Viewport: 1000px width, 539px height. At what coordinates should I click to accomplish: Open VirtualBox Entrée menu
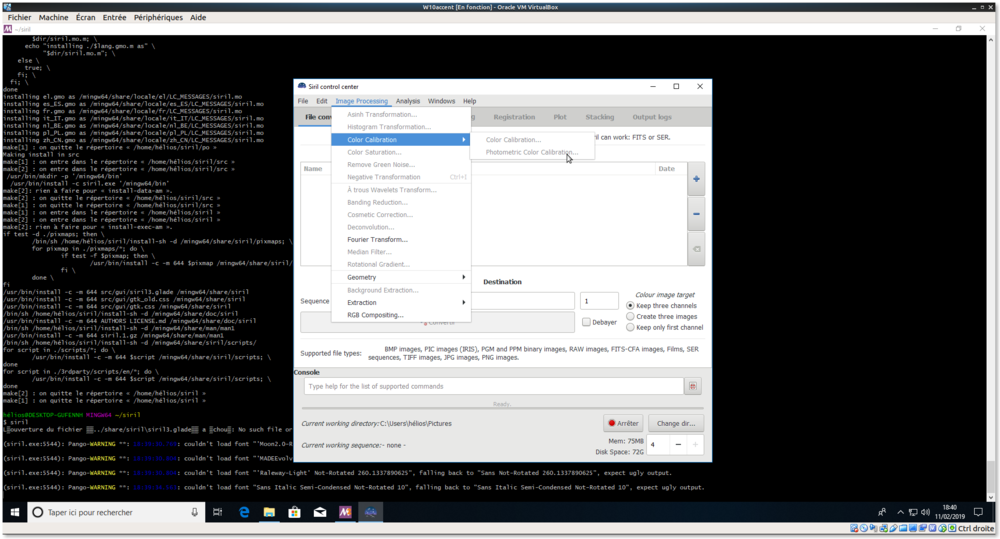tap(114, 17)
